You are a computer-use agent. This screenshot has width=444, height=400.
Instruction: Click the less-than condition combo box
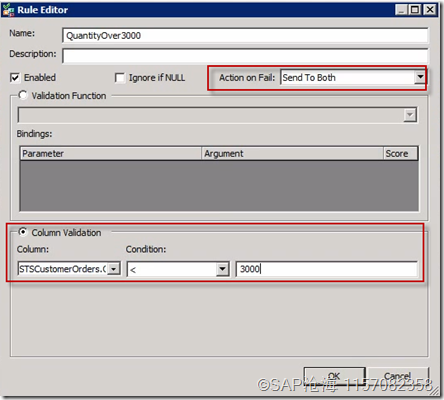coord(178,269)
